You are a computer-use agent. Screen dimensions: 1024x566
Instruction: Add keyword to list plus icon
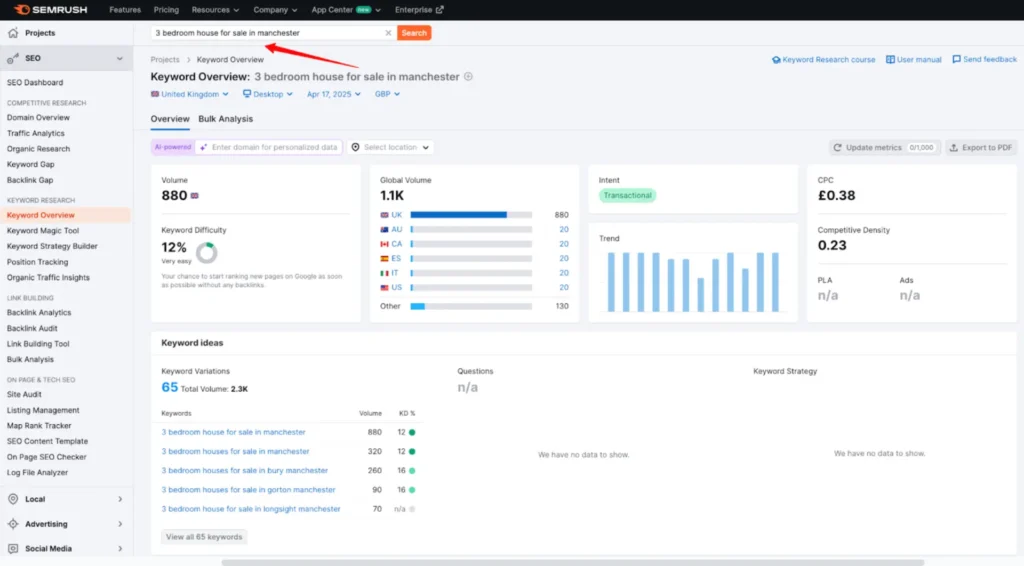click(468, 76)
